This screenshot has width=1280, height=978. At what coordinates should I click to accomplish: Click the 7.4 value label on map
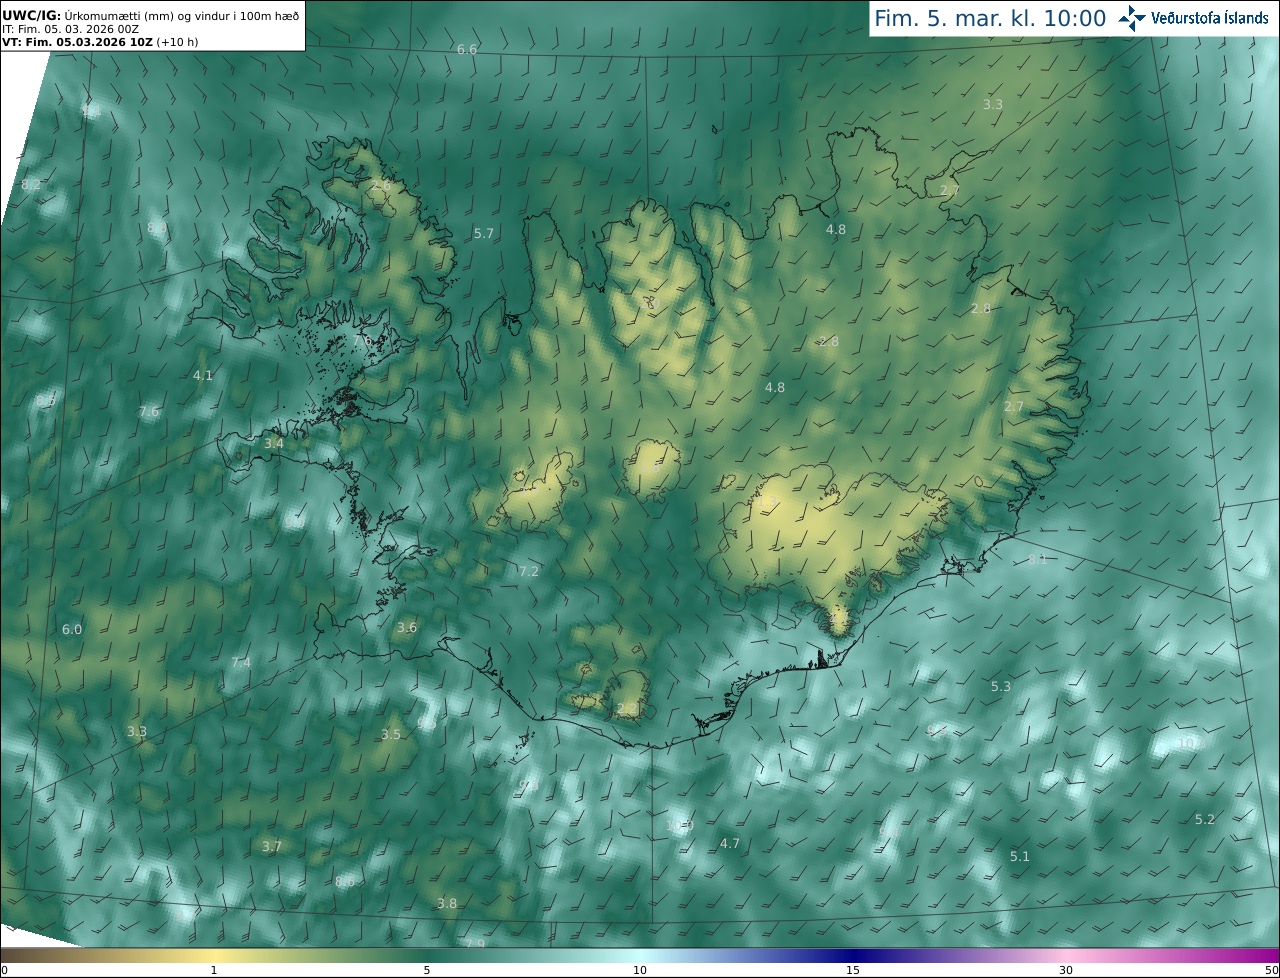[x=241, y=662]
